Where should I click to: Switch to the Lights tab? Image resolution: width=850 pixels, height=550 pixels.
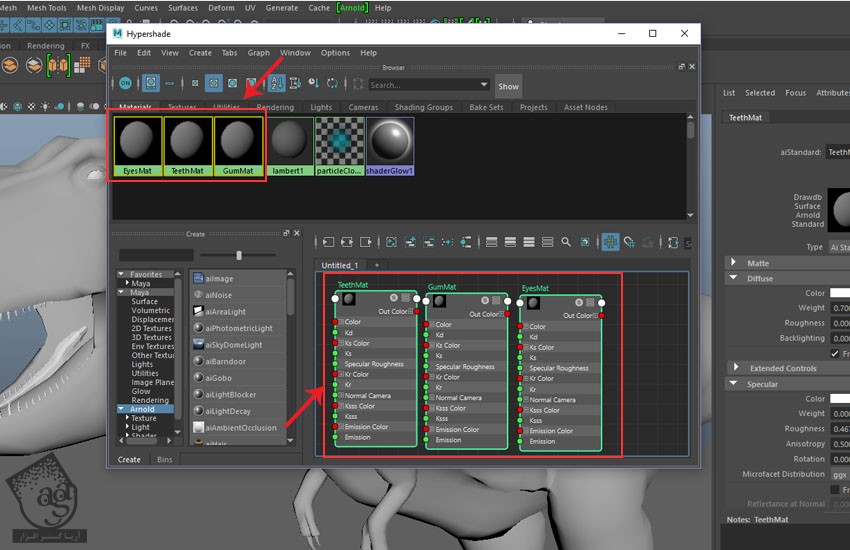pyautogui.click(x=321, y=107)
